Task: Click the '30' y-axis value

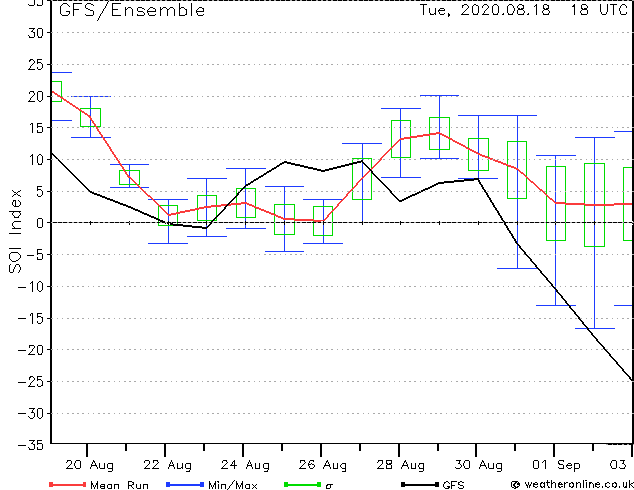Action: (x=35, y=33)
